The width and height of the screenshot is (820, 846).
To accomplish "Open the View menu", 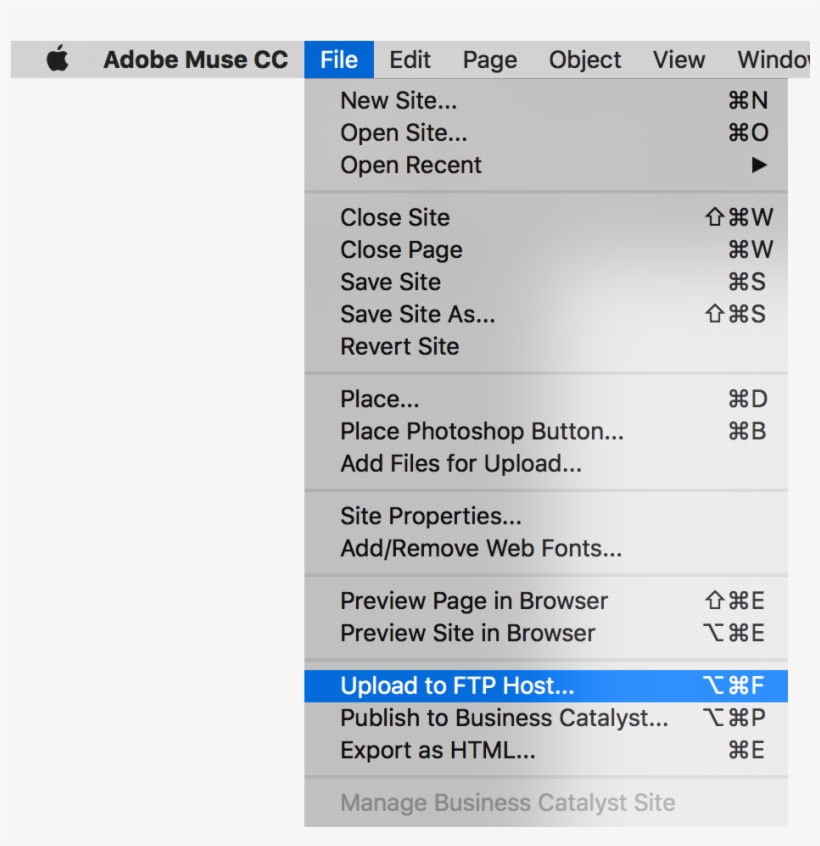I will tap(678, 60).
